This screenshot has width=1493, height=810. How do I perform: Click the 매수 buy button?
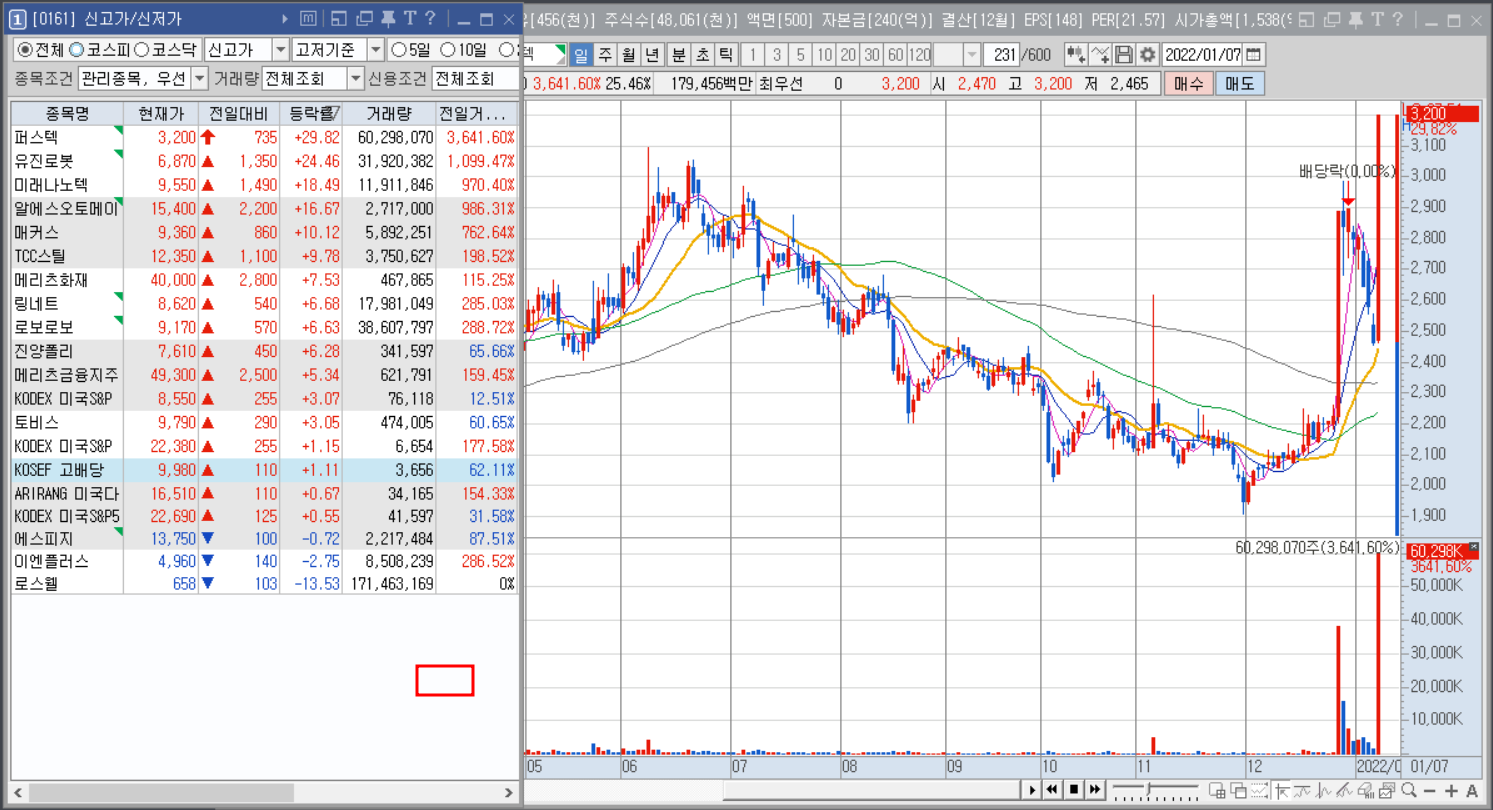[1188, 84]
